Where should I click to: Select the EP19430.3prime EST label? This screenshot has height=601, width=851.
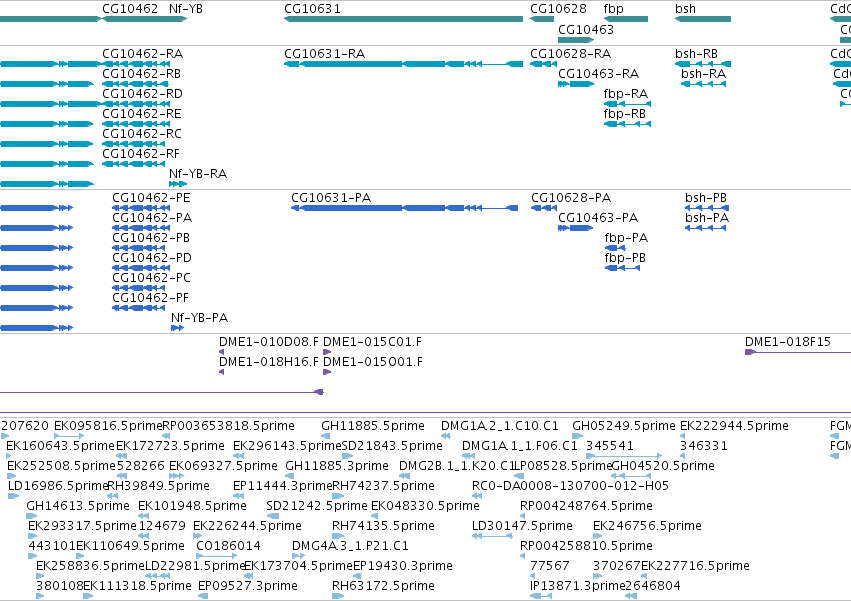403,566
